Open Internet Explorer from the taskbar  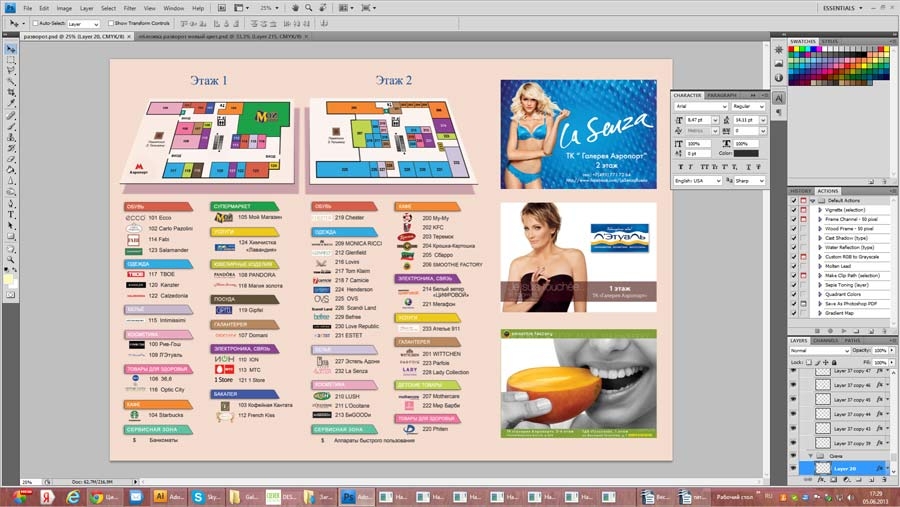[72, 497]
